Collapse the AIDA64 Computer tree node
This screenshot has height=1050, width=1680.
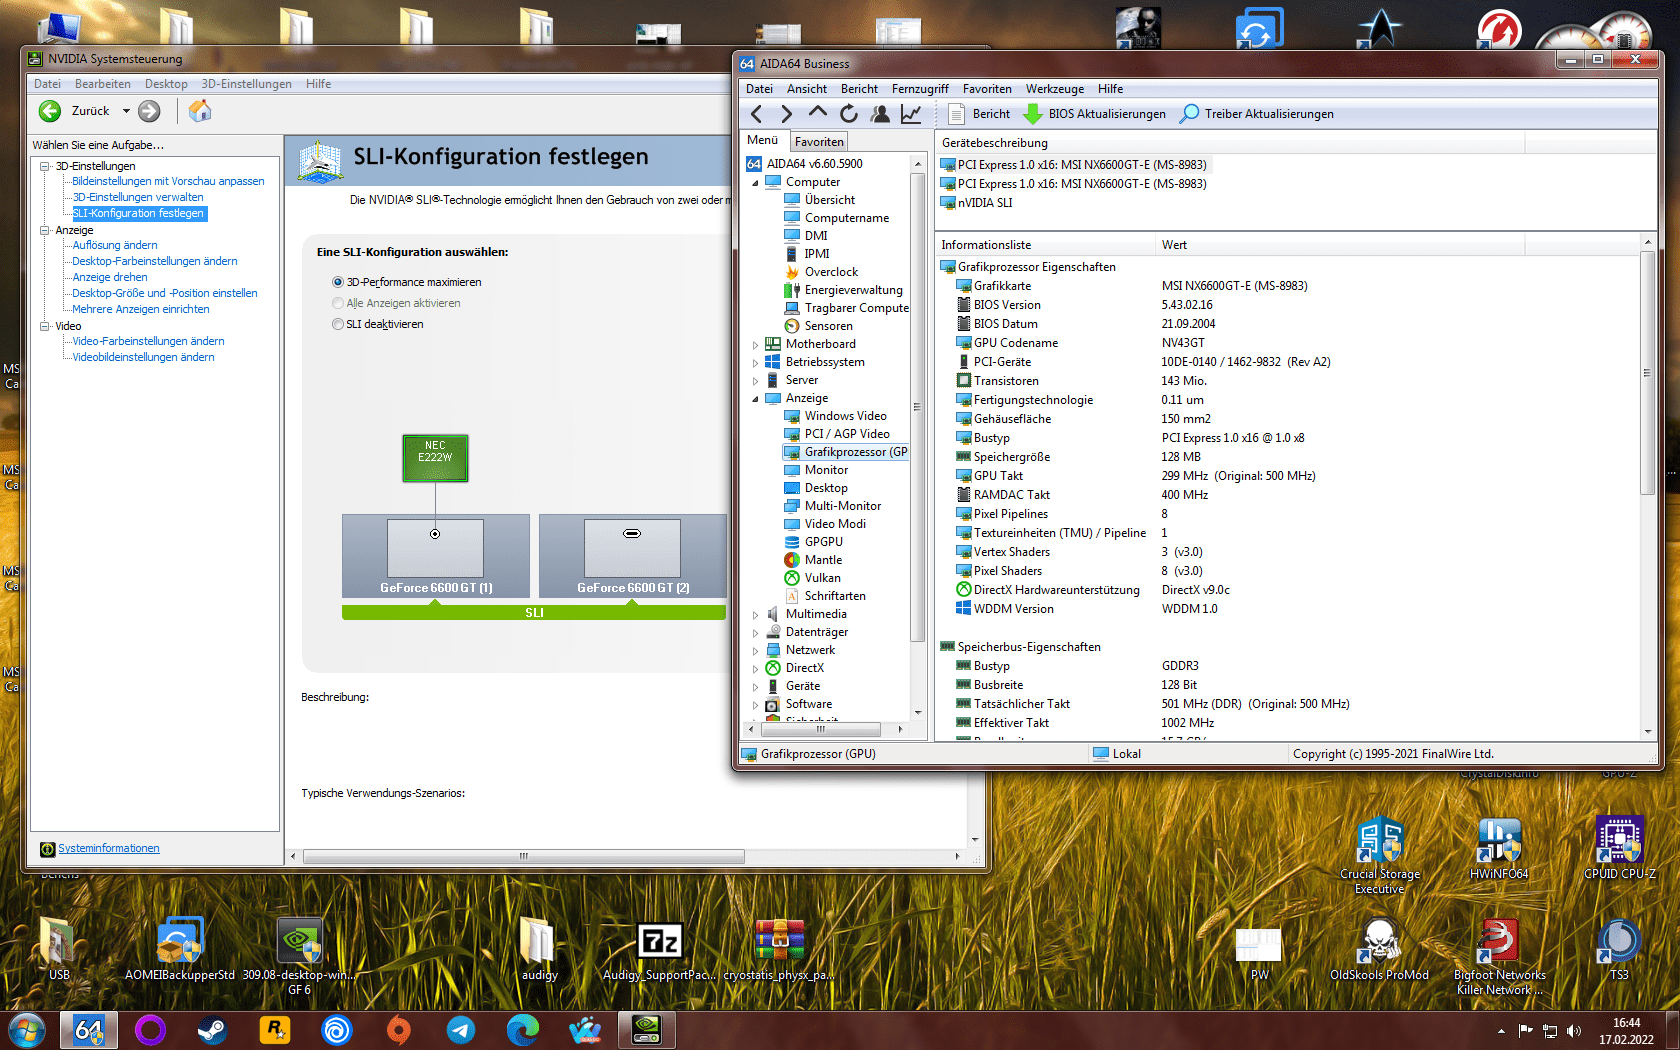[755, 182]
